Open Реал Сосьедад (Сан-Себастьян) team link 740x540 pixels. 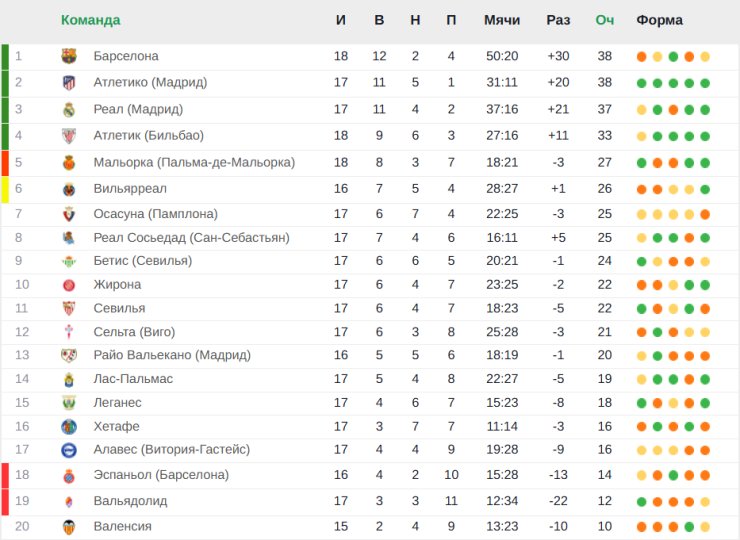pos(191,237)
